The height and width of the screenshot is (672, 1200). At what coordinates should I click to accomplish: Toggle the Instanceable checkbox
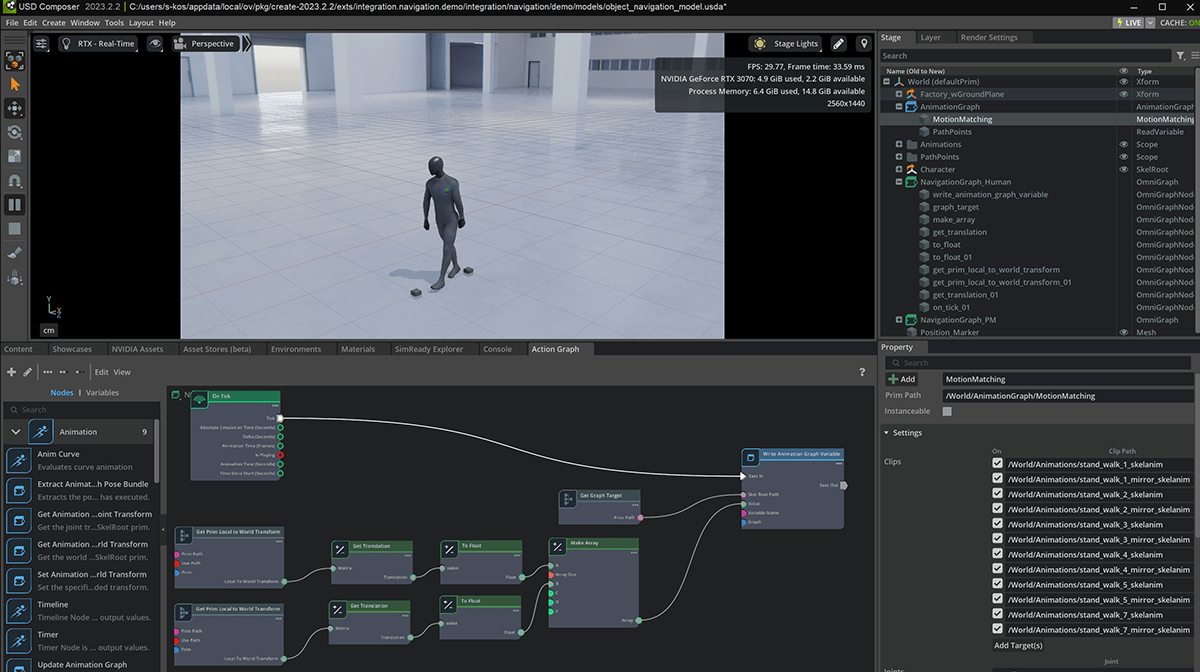coord(947,411)
